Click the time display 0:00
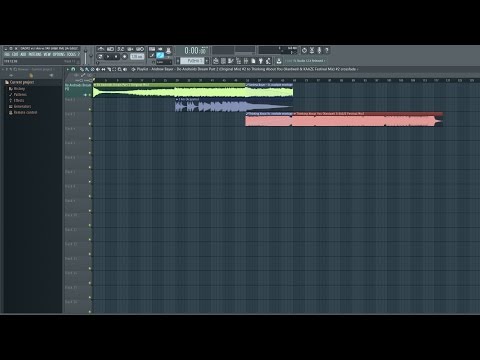 point(196,51)
